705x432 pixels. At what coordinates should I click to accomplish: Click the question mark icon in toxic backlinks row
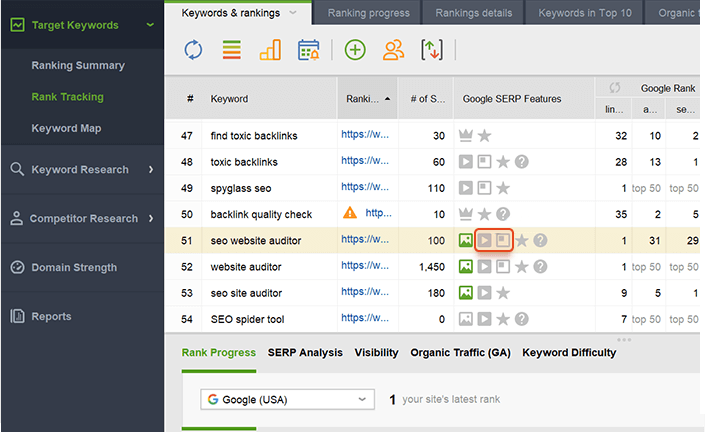522,162
